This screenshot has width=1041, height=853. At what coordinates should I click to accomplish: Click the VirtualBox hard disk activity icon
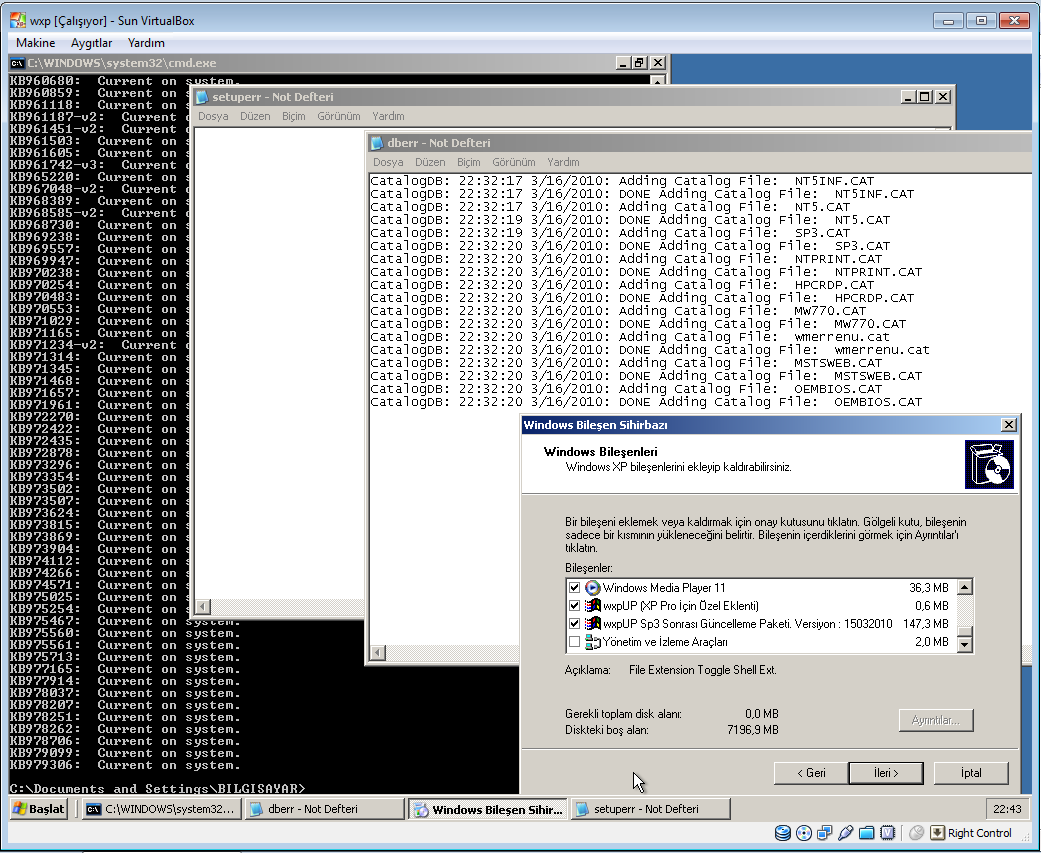pyautogui.click(x=783, y=832)
